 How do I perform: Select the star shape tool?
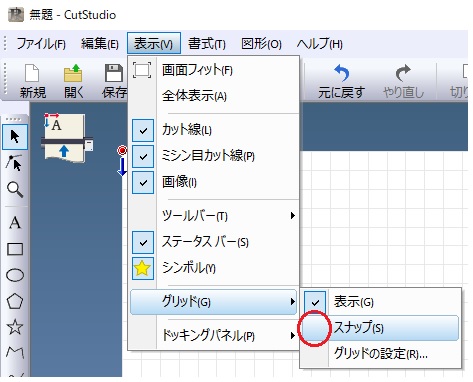pos(15,327)
